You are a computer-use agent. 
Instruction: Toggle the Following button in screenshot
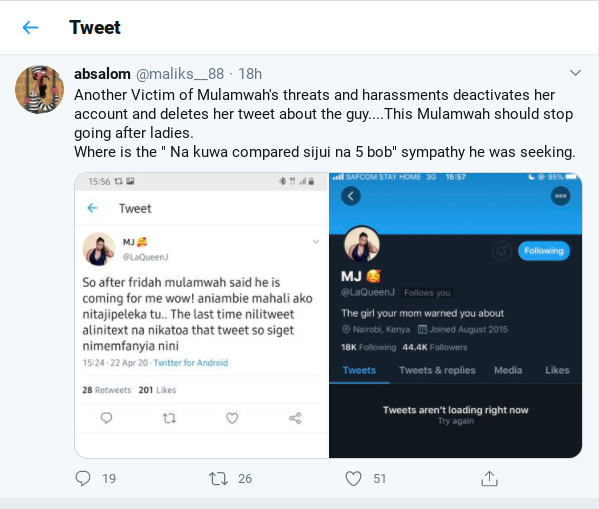[x=544, y=251]
